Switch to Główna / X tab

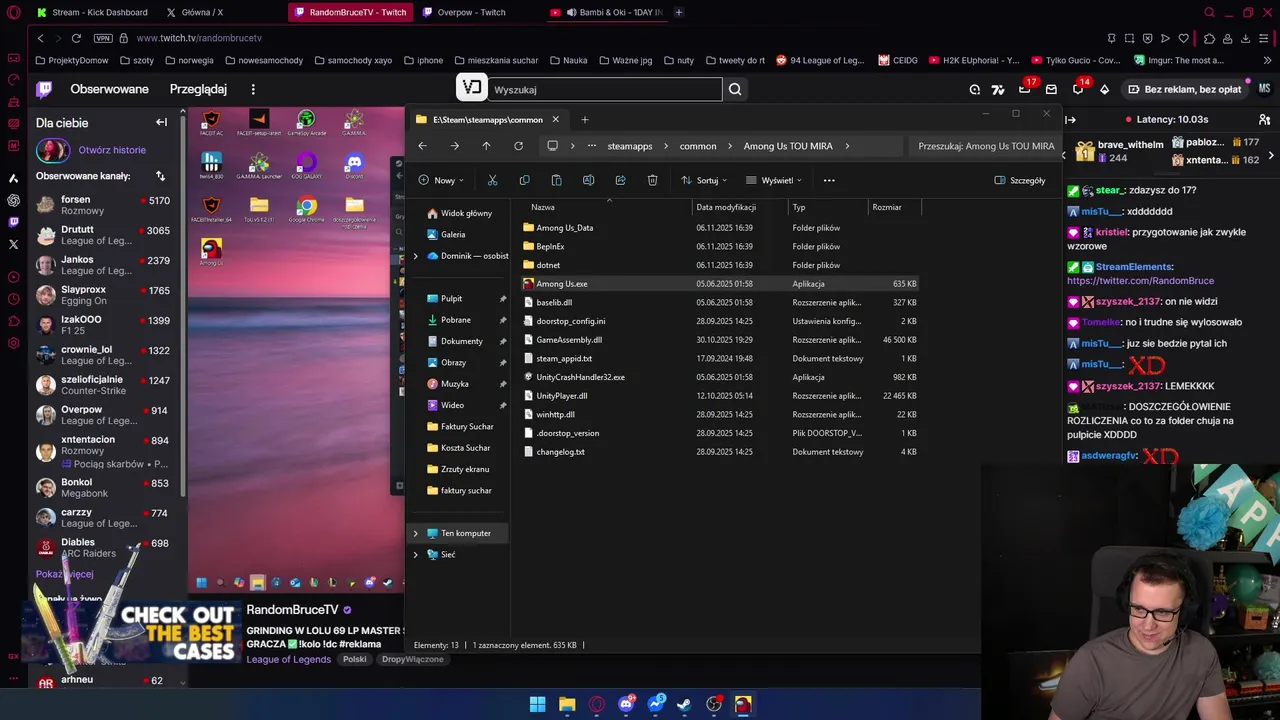click(x=194, y=12)
